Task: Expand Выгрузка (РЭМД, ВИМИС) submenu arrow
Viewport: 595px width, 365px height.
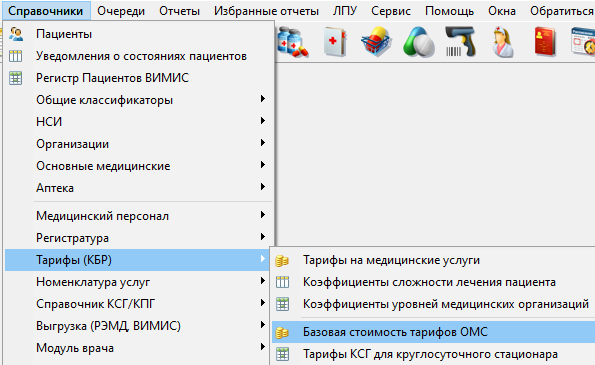Action: click(263, 325)
